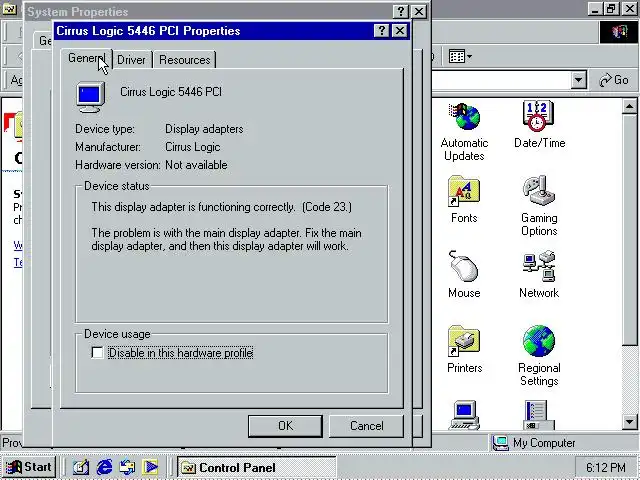The height and width of the screenshot is (480, 640).
Task: Restore down the Control Panel window
Action: [611, 9]
